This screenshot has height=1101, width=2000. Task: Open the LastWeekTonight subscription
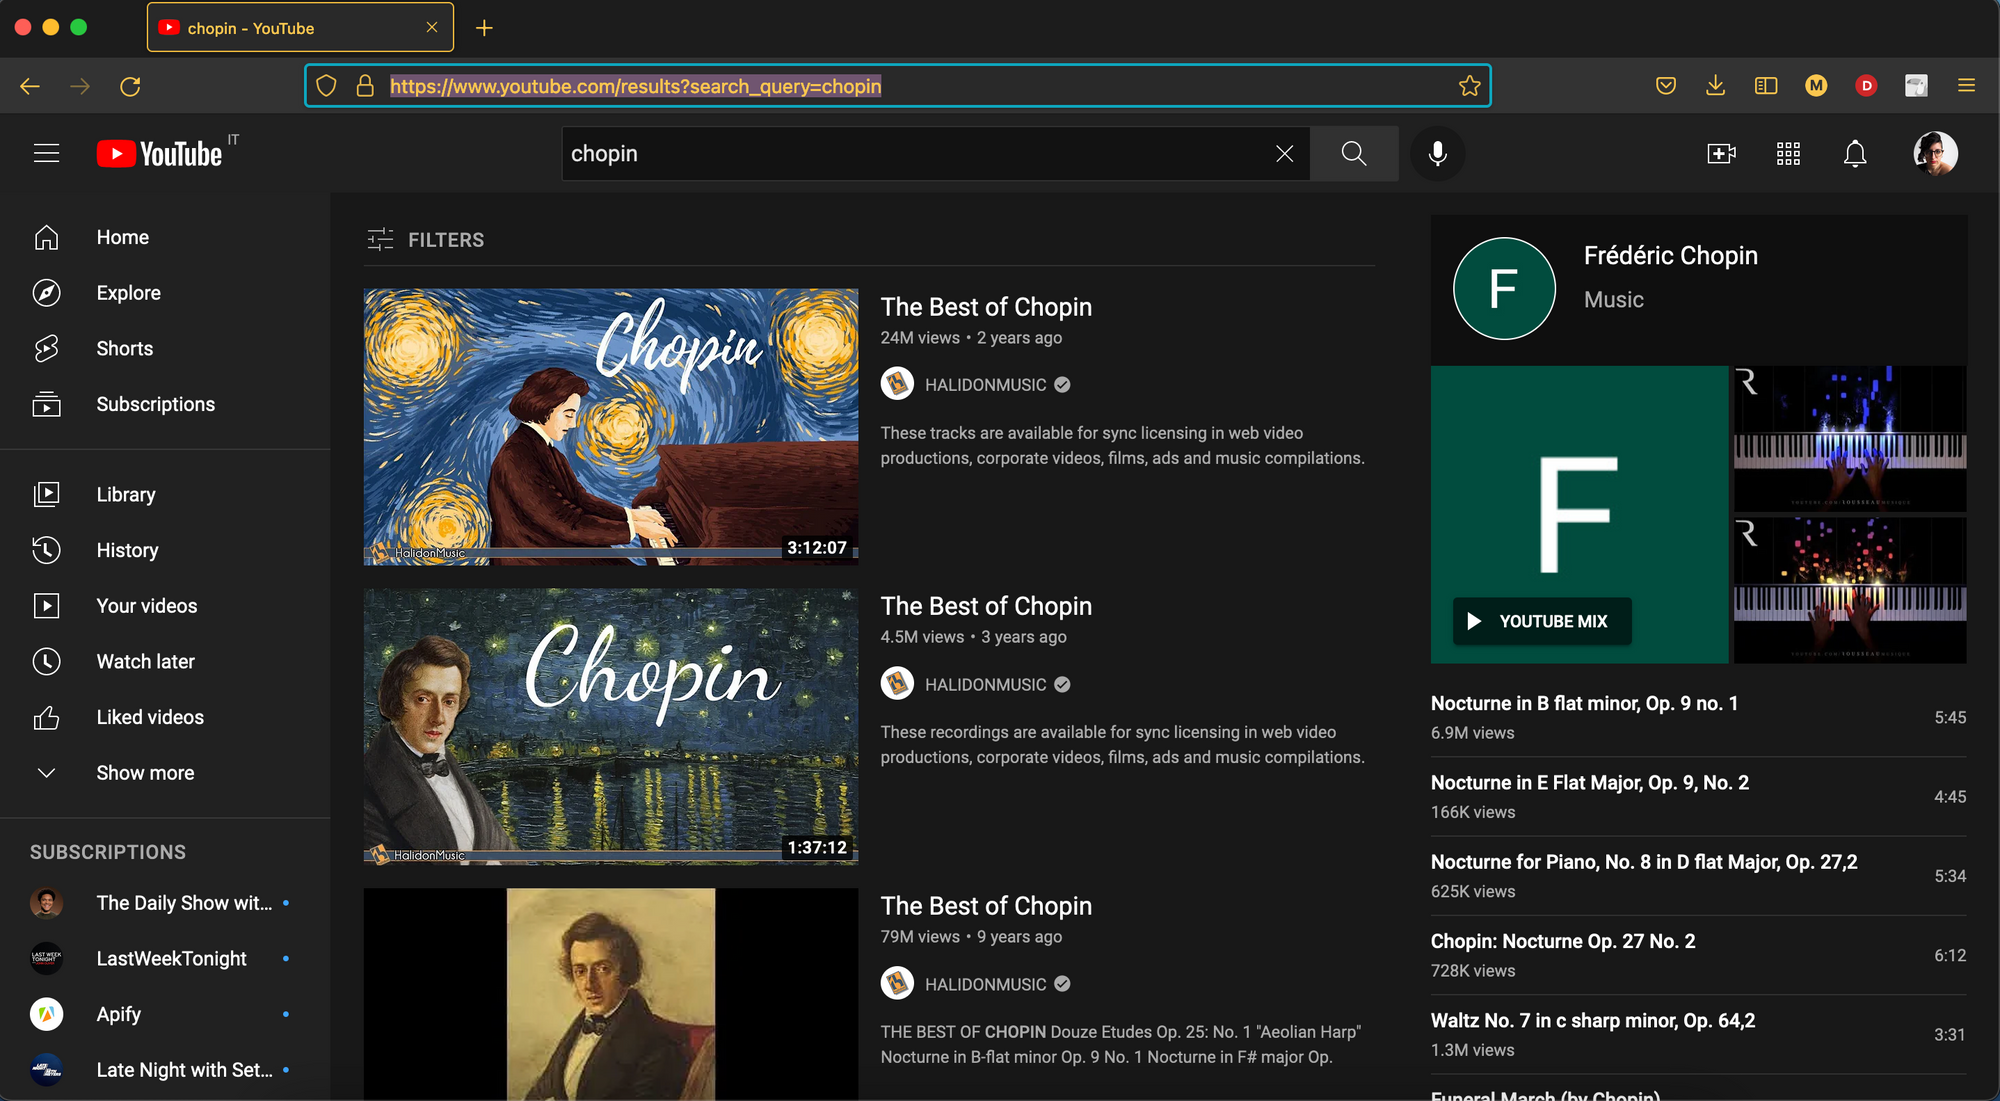click(165, 958)
